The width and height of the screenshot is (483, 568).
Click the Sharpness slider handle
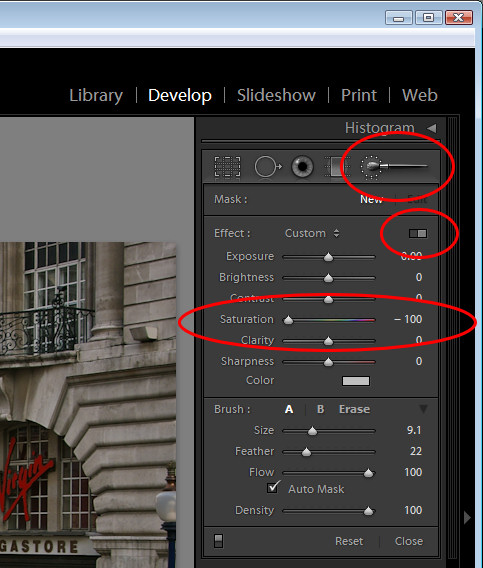tap(328, 362)
